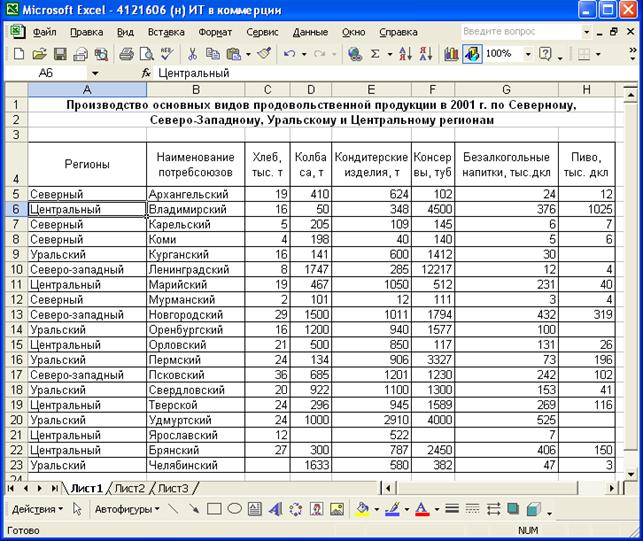Screen dimensions: 643x541
Task: Open the Действия drawing actions button
Action: pyautogui.click(x=33, y=509)
